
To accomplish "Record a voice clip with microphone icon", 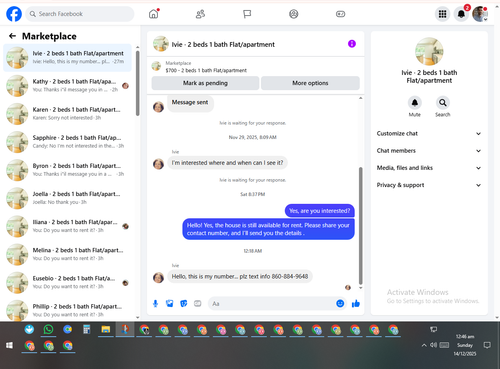I will tap(155, 303).
